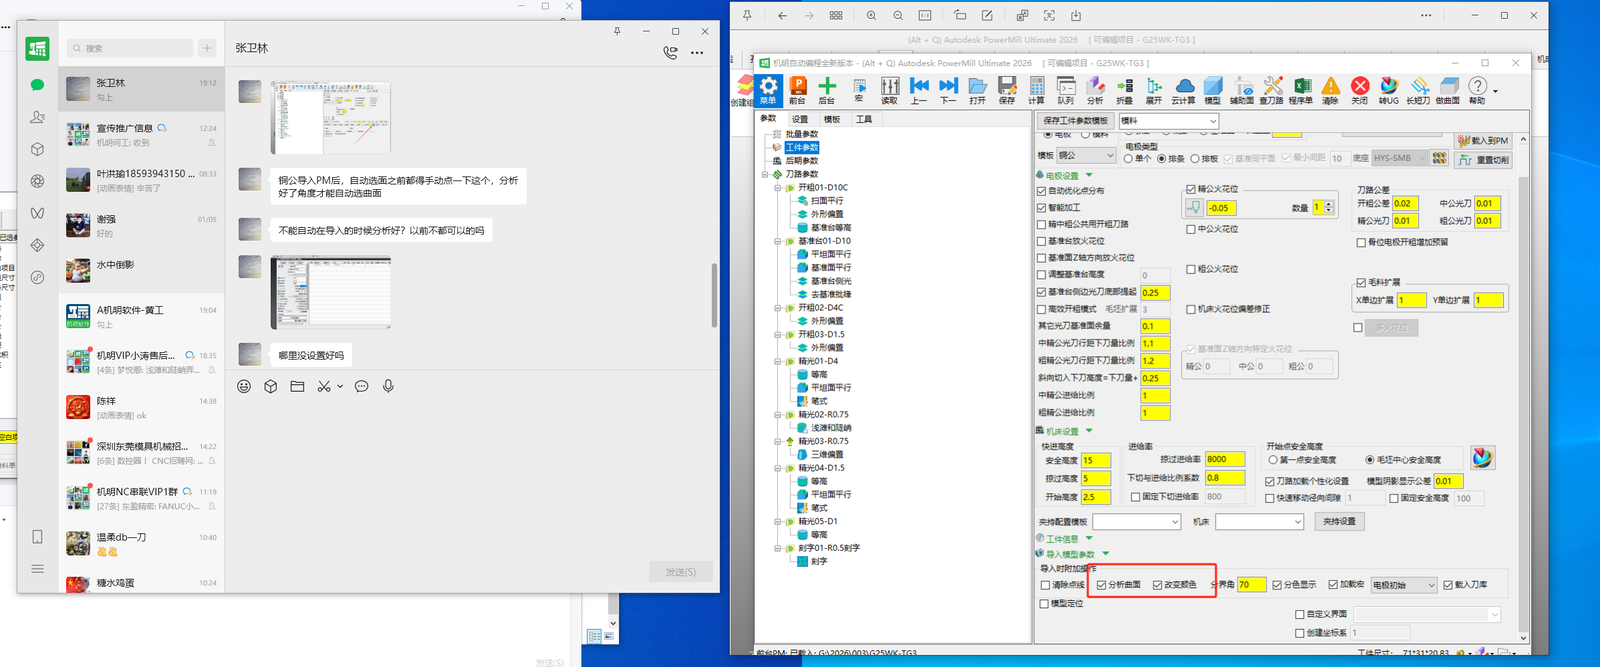The image size is (1600, 667).
Task: Select 批量参数 in the tree
Action: tap(802, 134)
